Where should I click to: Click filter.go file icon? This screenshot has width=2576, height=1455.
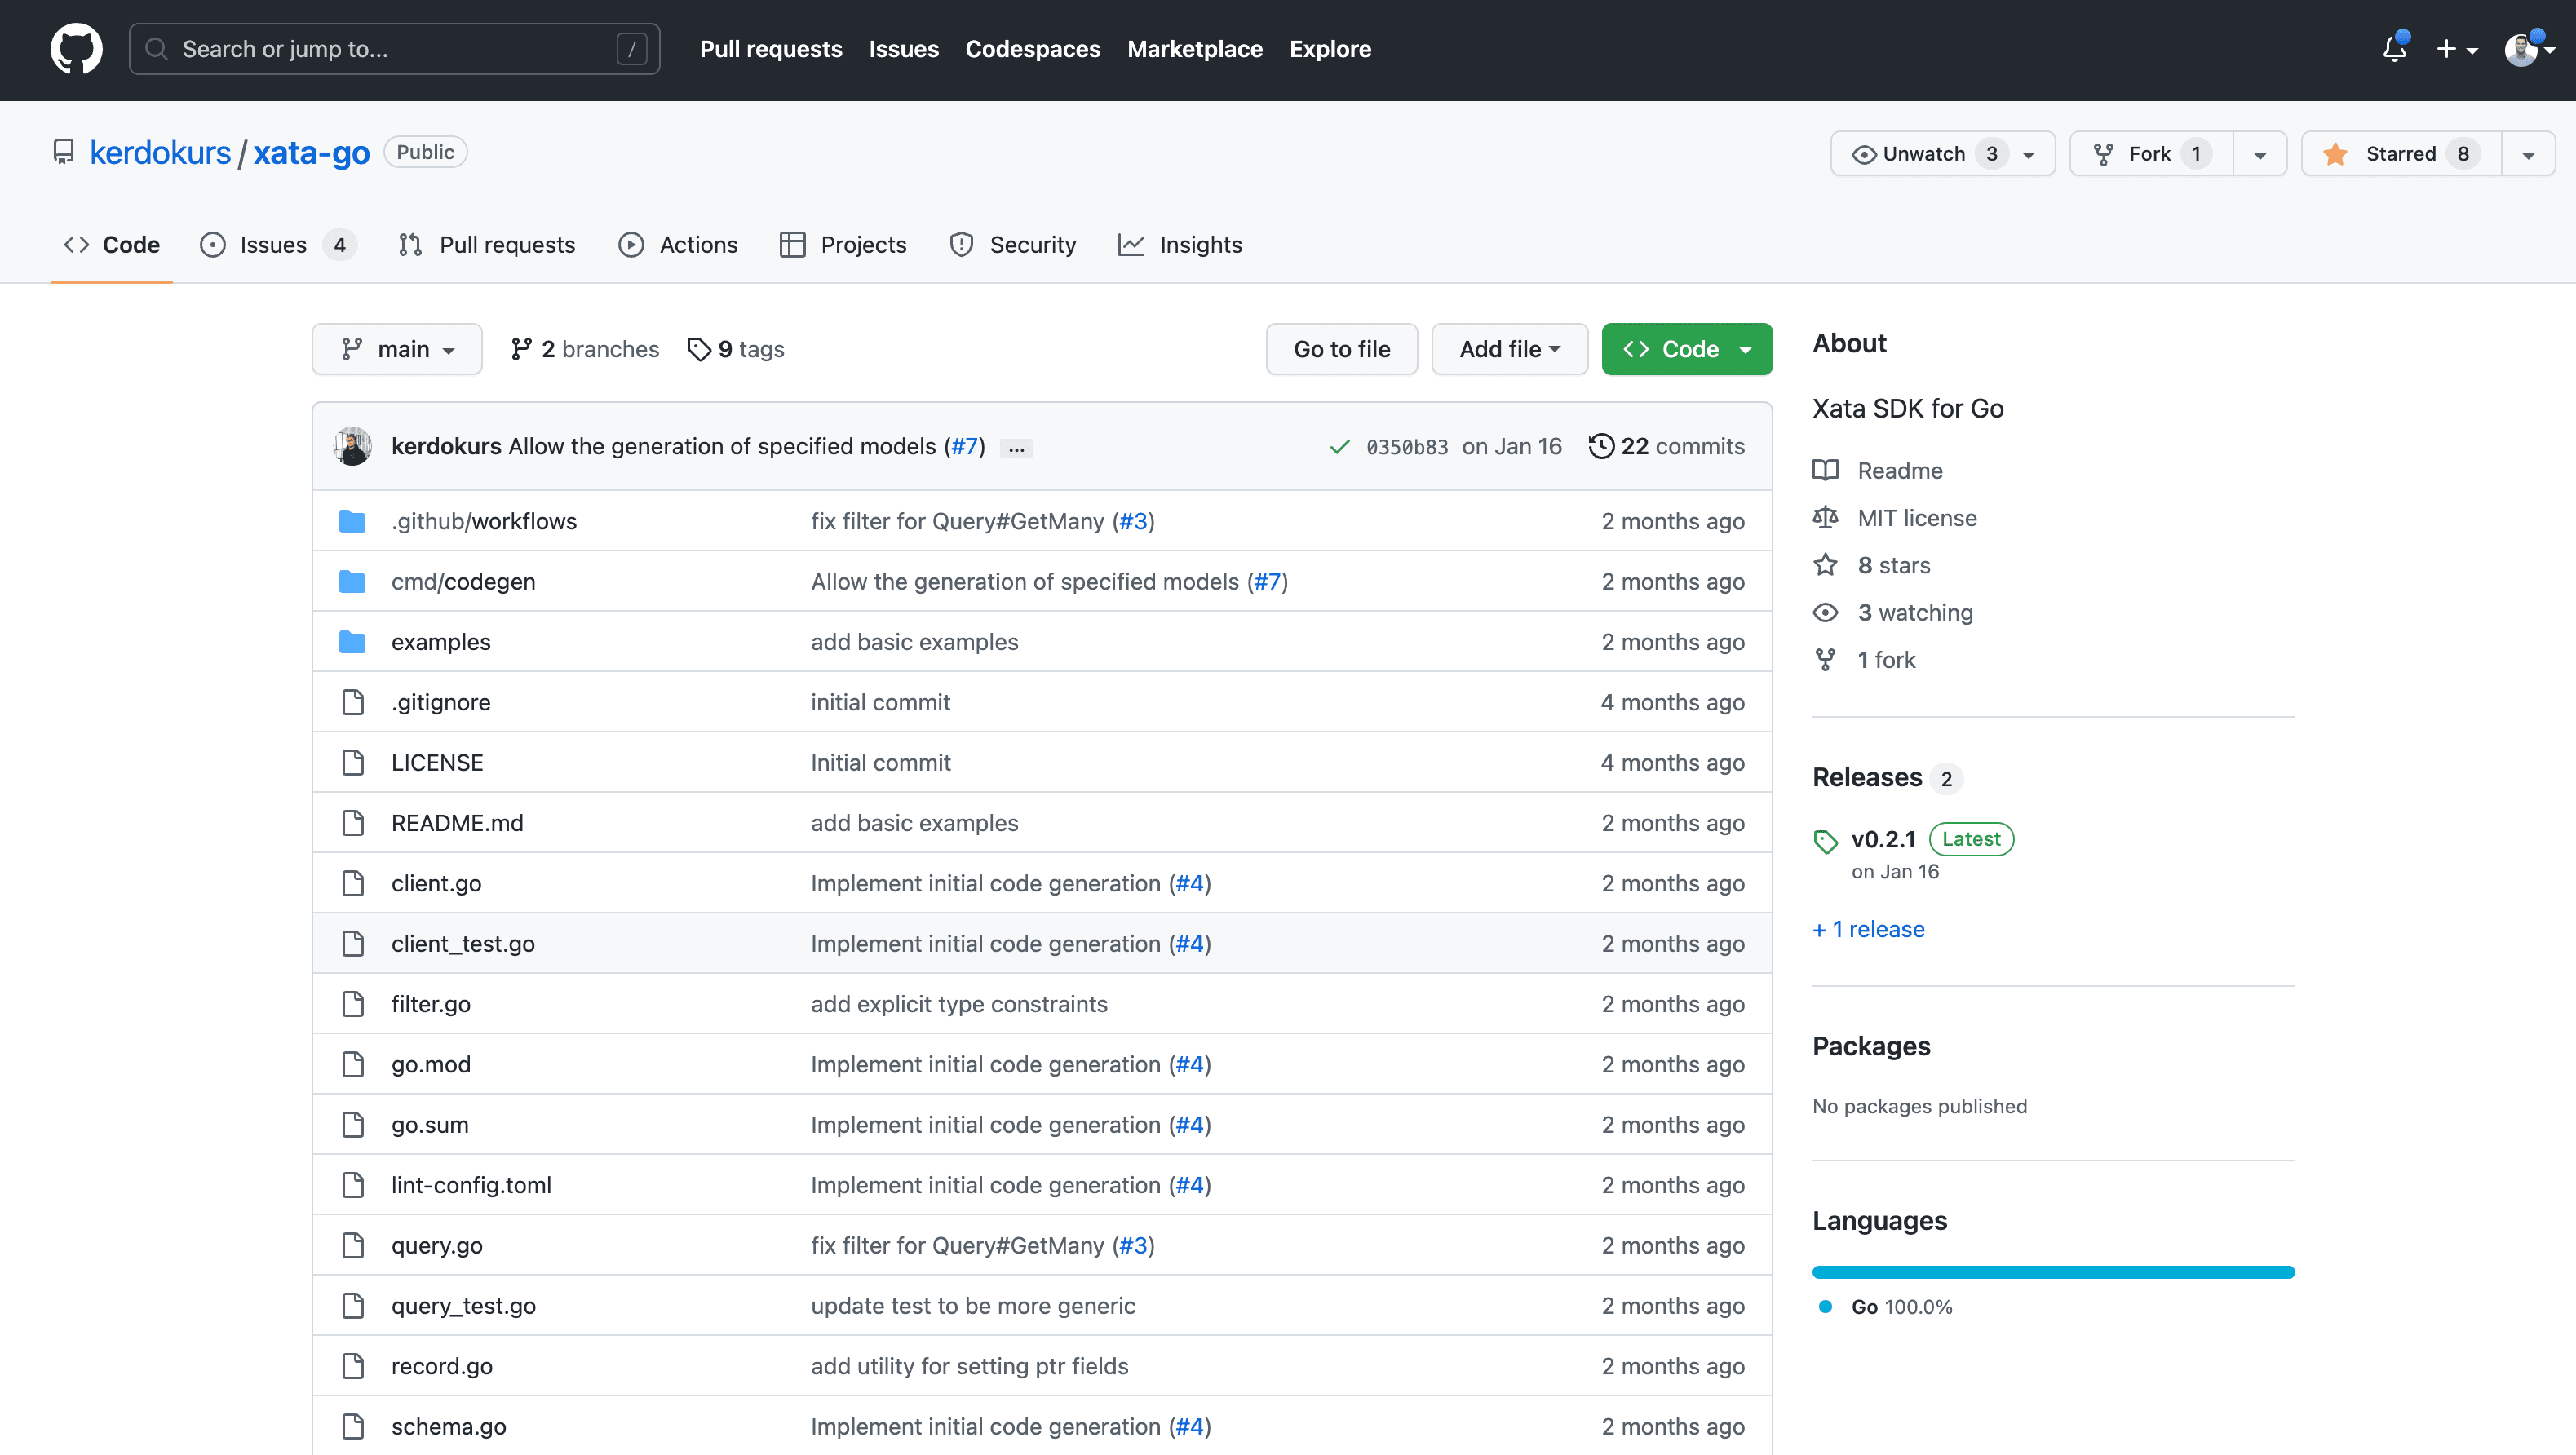353,1003
